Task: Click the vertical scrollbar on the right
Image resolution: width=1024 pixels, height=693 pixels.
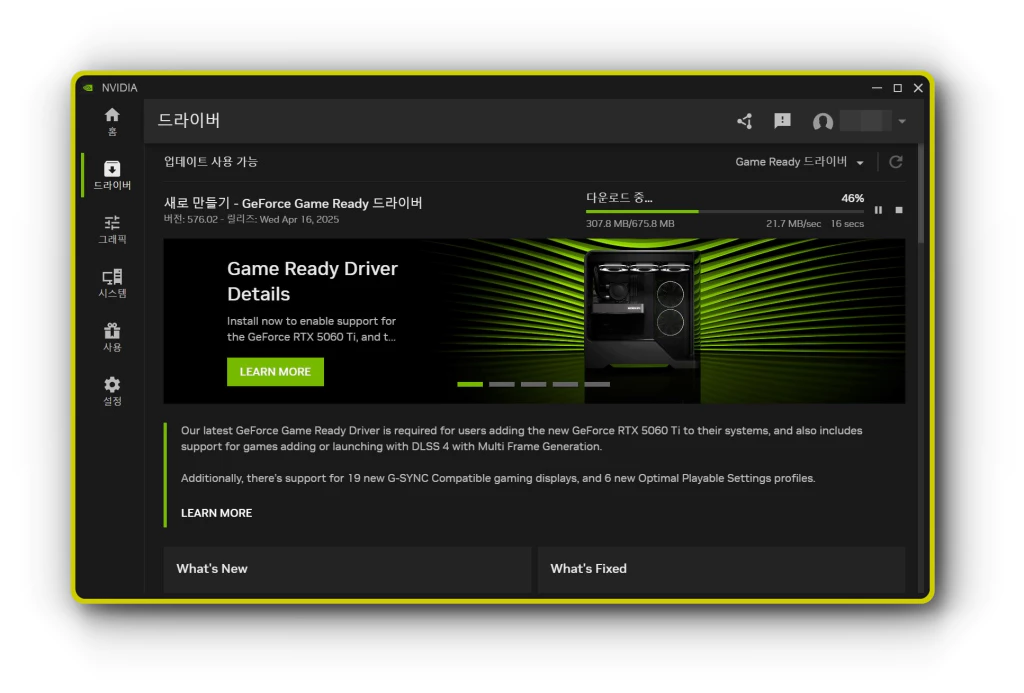Action: [x=921, y=193]
